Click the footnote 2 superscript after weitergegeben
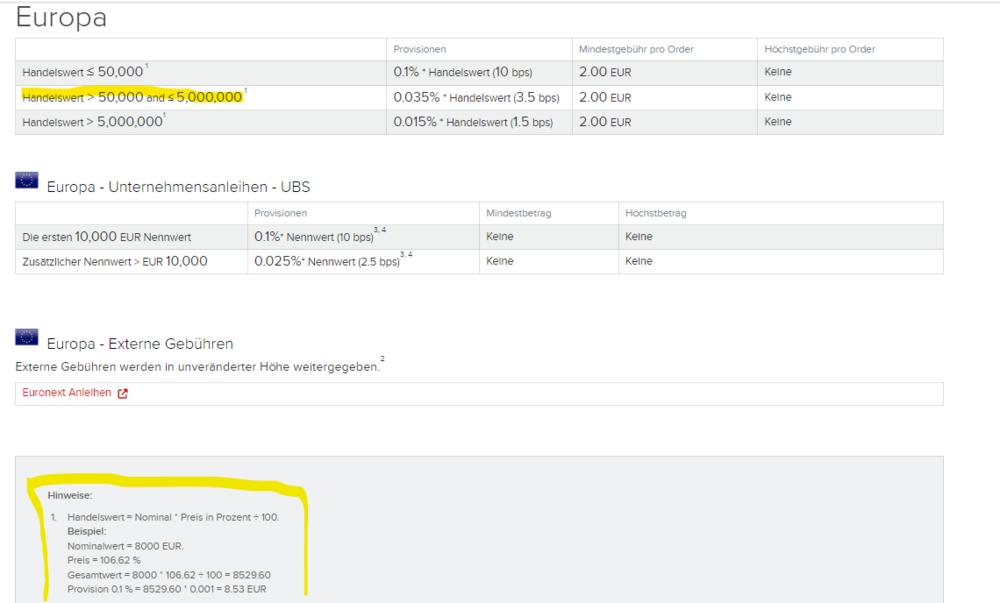 (x=383, y=360)
